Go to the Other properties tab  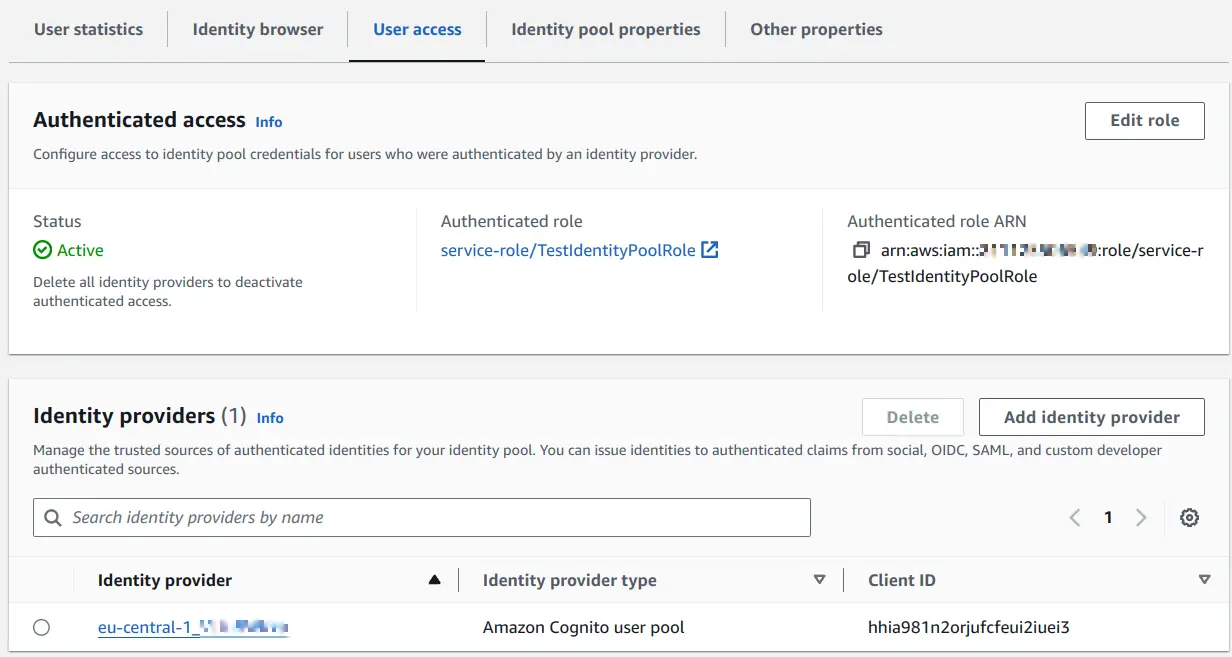(816, 30)
